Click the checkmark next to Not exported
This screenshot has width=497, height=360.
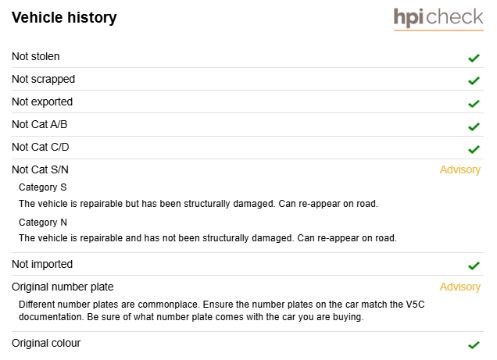(x=474, y=104)
